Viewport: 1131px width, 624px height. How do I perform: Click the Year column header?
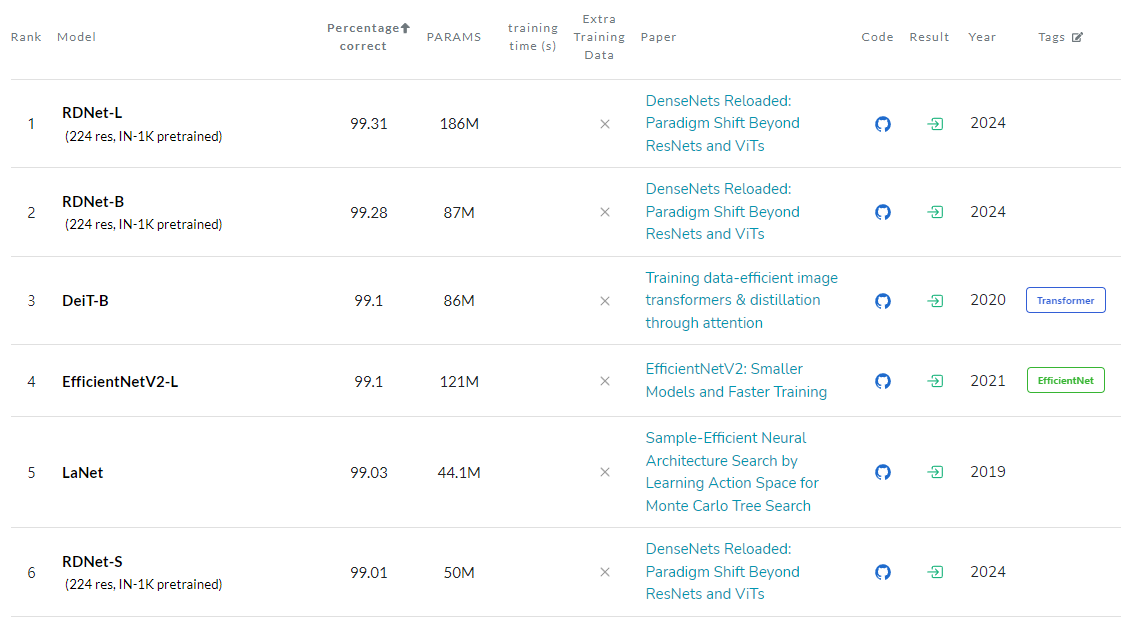(x=981, y=37)
